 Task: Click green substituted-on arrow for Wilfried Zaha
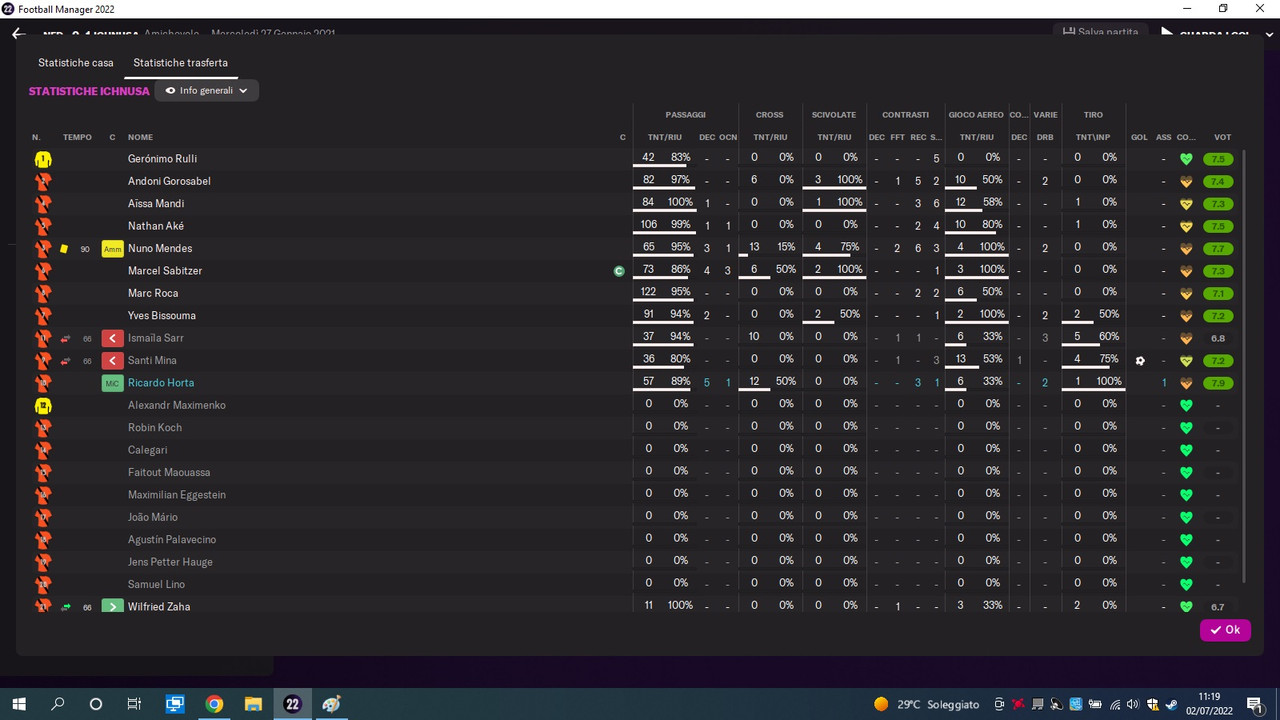coord(112,607)
